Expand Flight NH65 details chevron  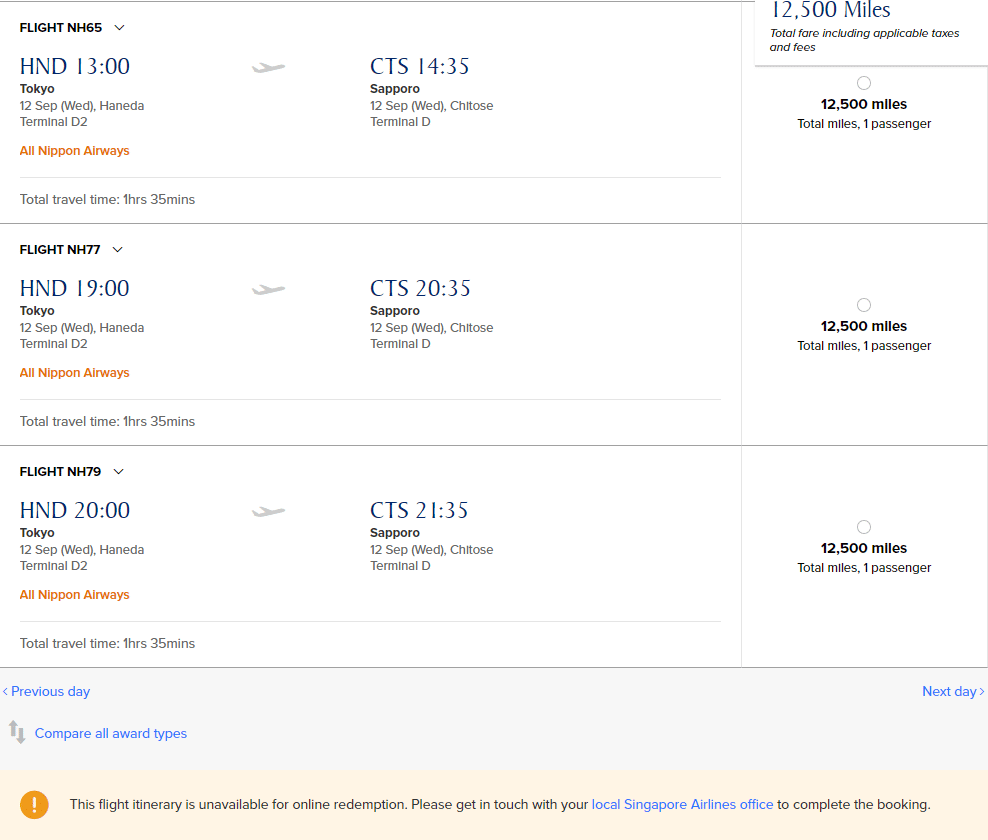click(x=119, y=28)
